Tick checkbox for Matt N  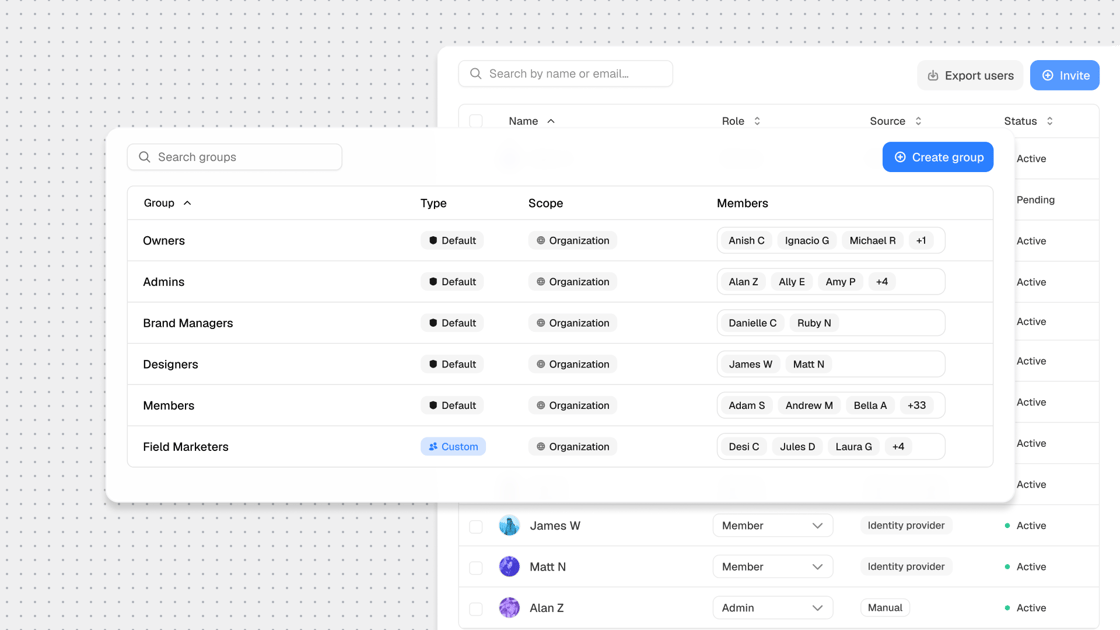[x=476, y=568]
